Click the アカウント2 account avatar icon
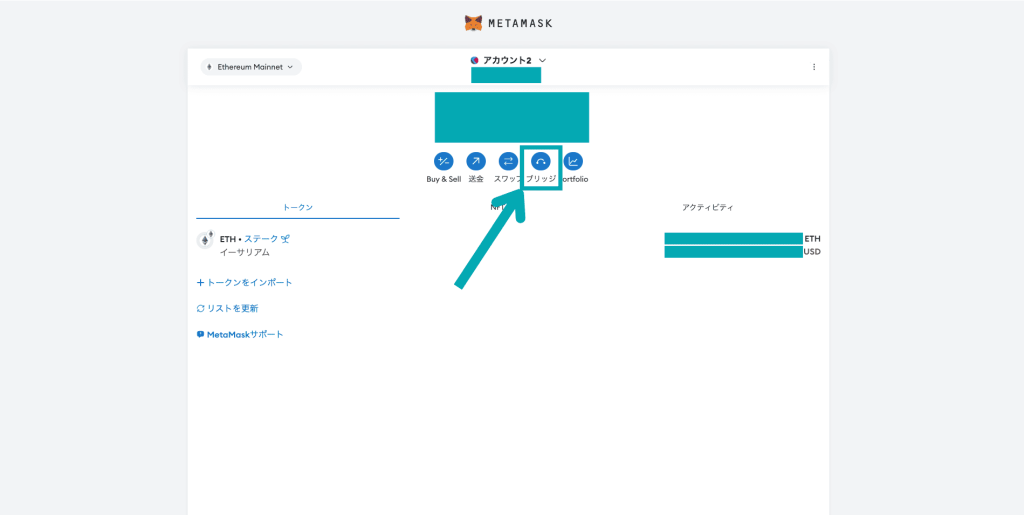Screen dimensions: 1024x515 (x=475, y=60)
